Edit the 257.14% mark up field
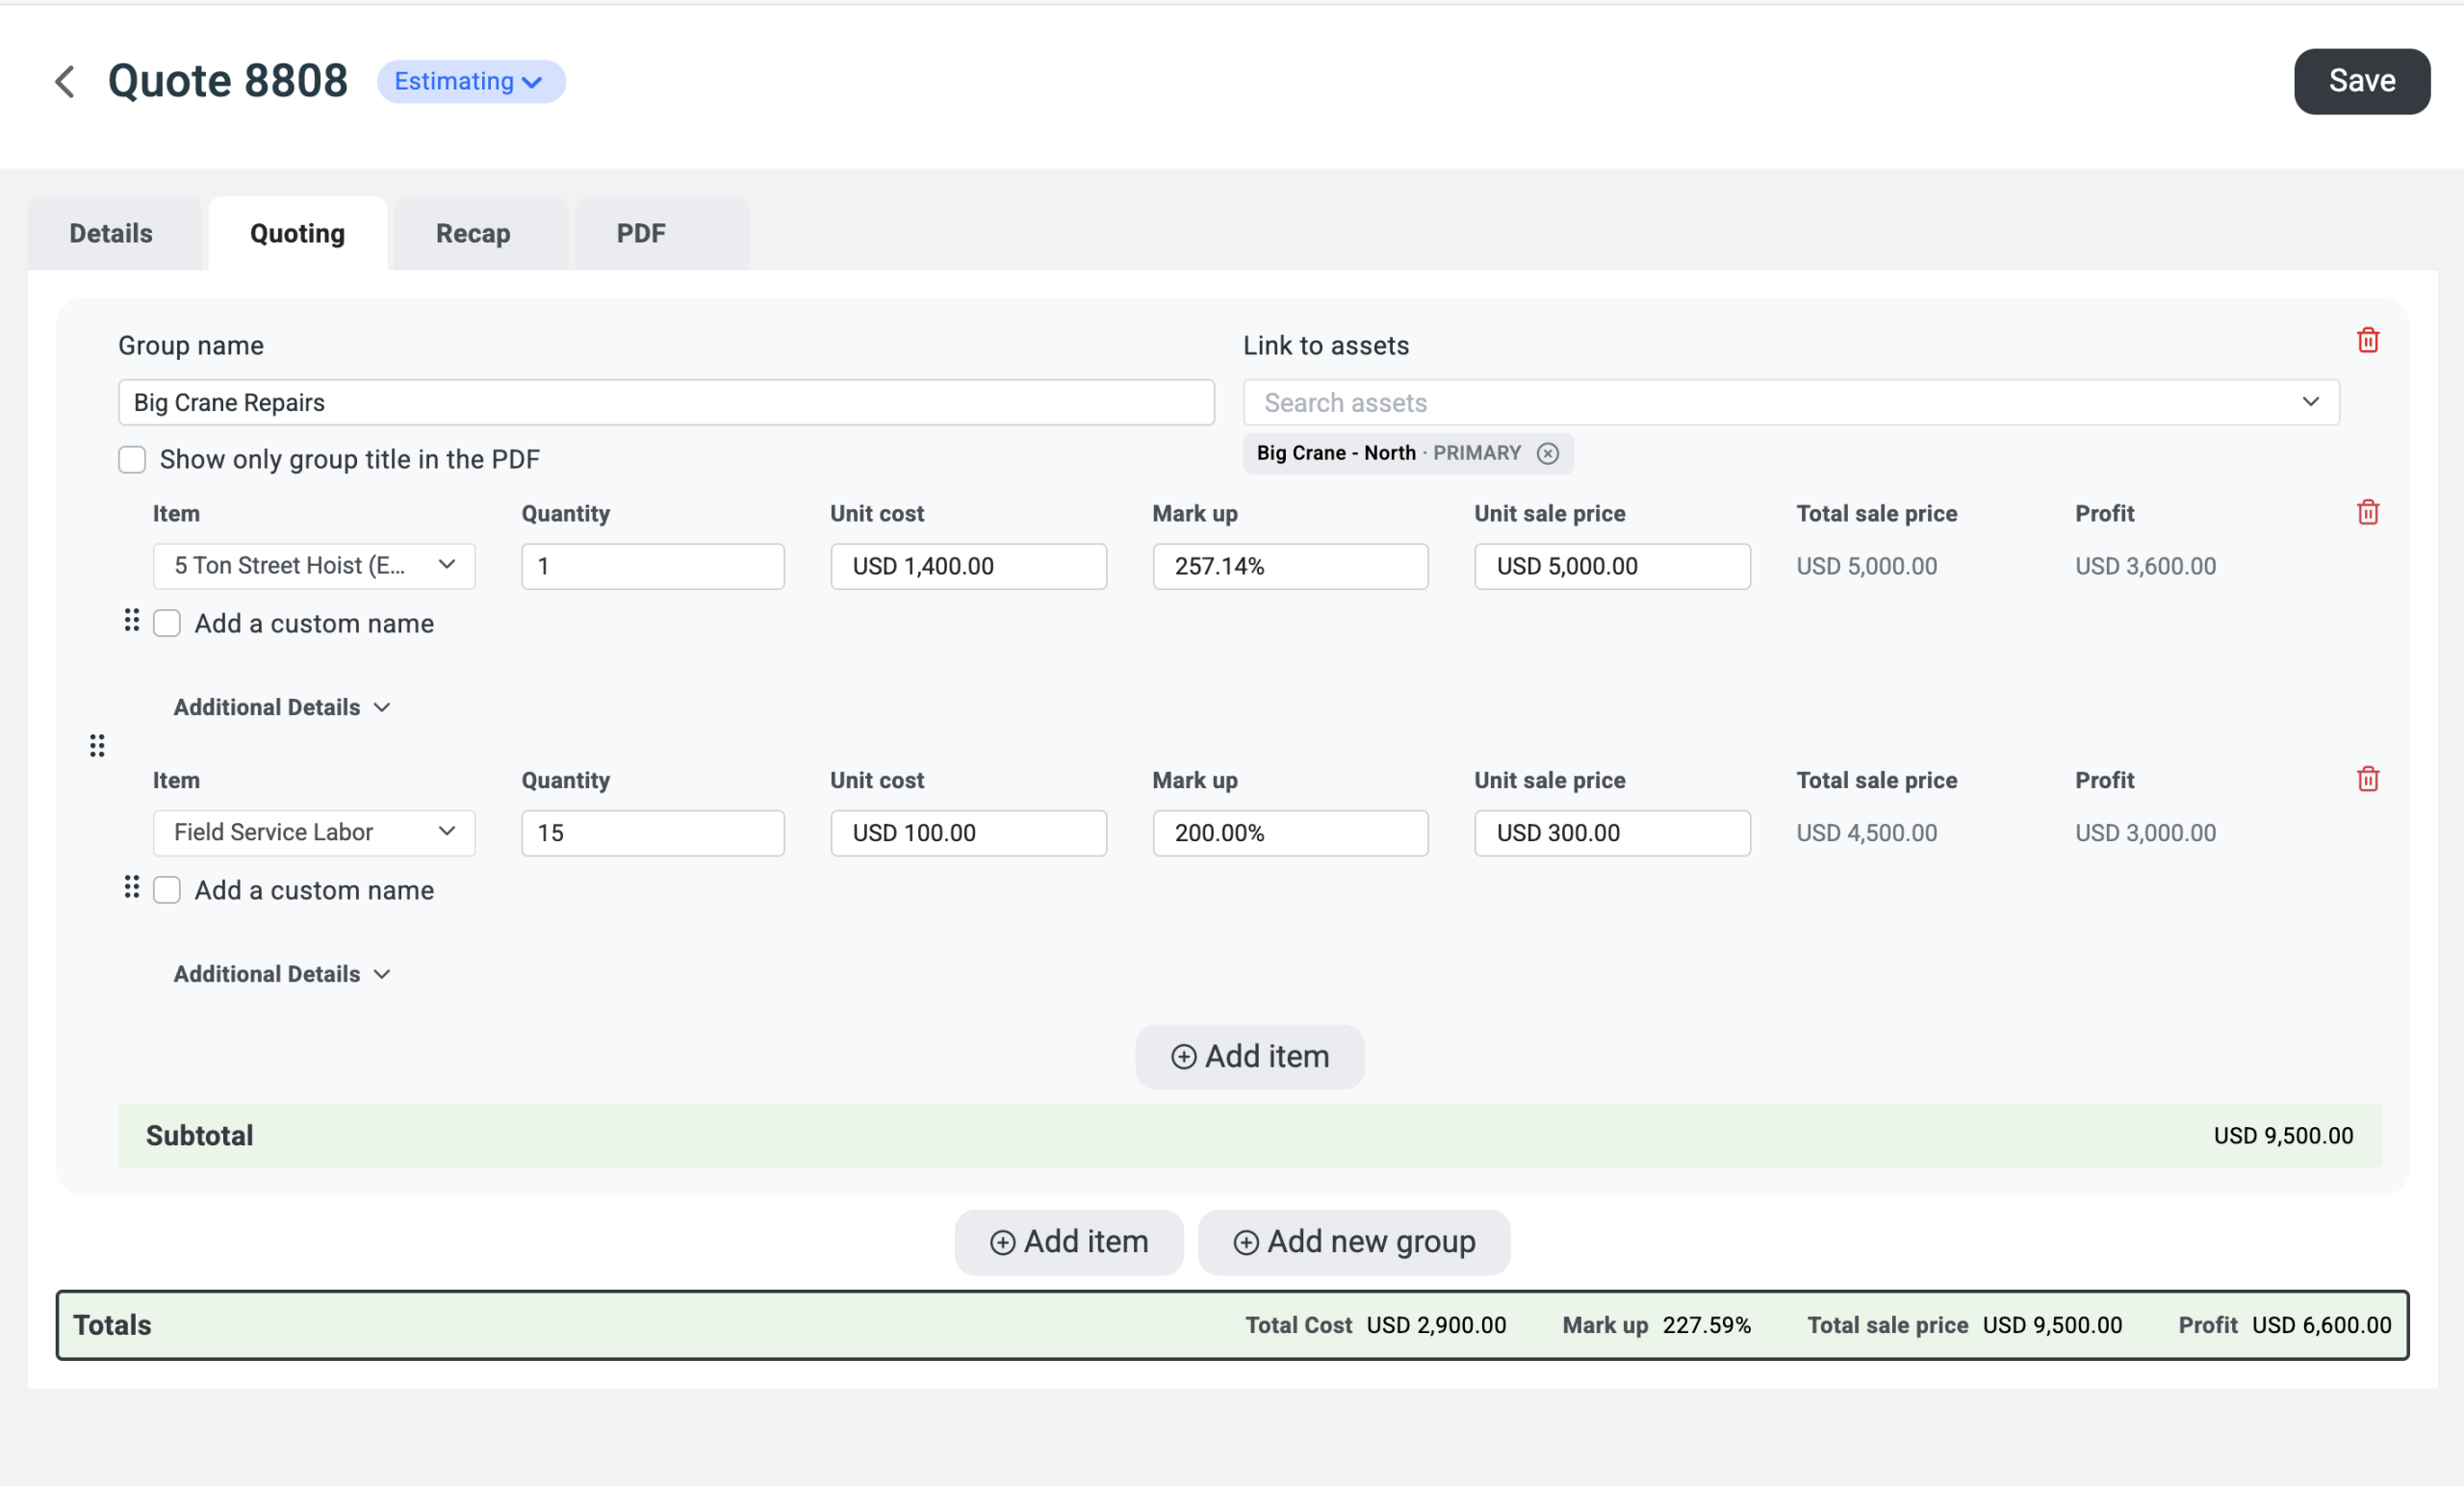The width and height of the screenshot is (2464, 1486). click(x=1290, y=566)
